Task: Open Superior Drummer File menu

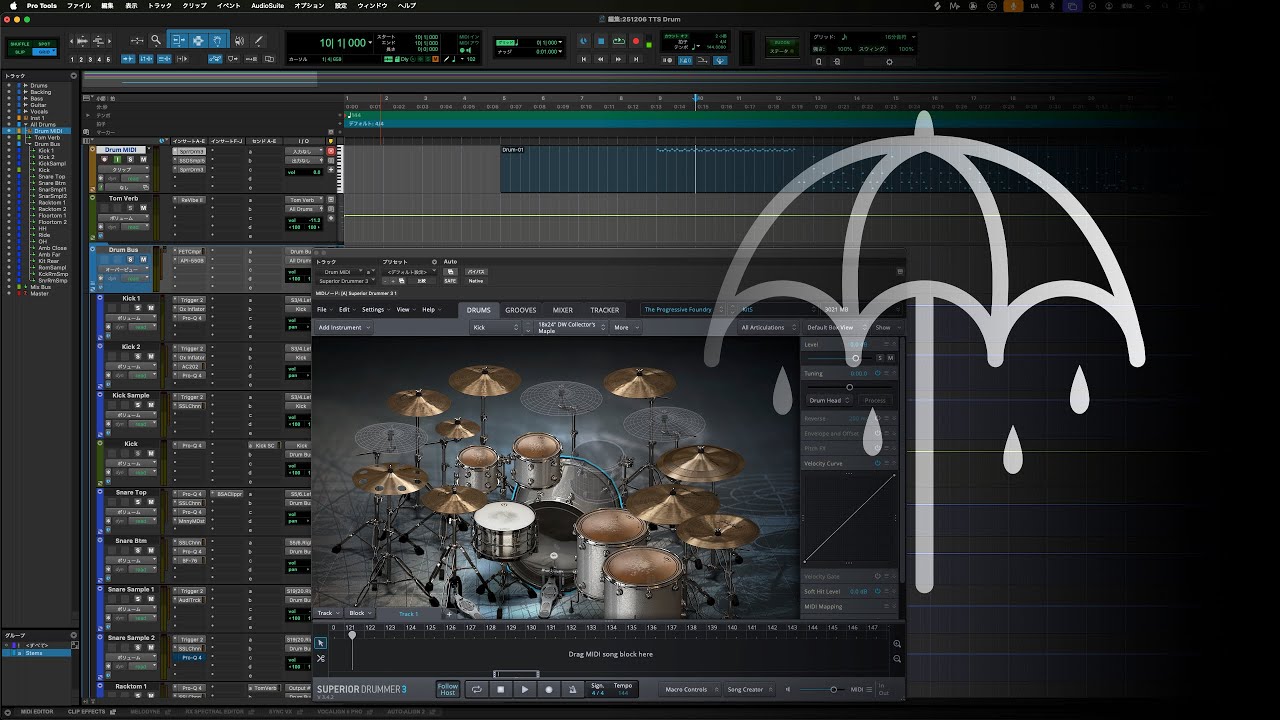Action: (x=323, y=309)
